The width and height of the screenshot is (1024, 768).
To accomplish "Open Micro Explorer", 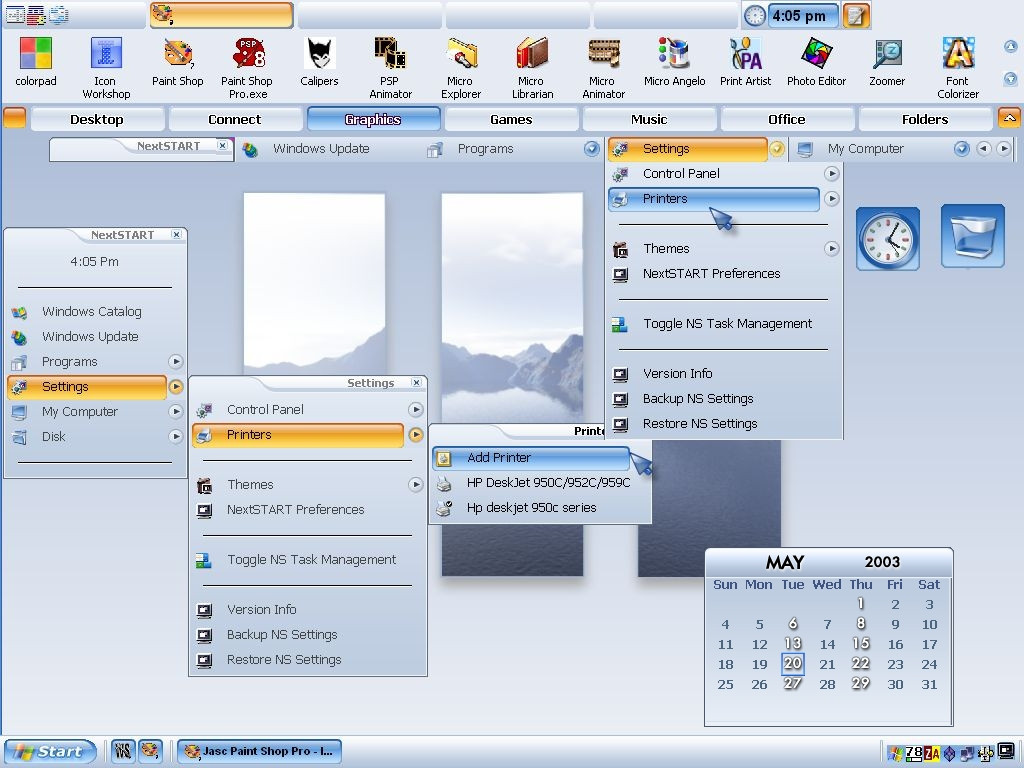I will 460,69.
